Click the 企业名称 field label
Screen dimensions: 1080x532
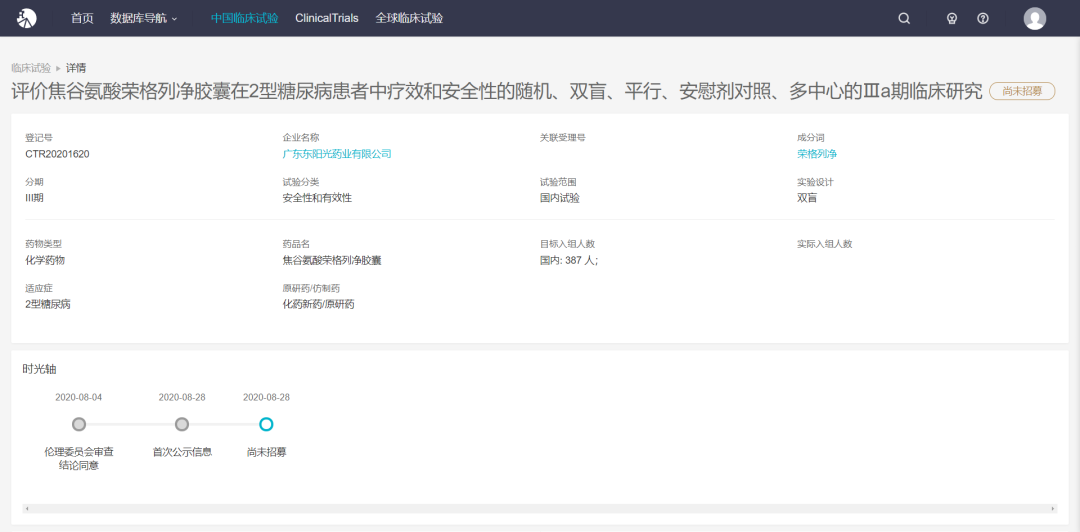[x=301, y=138]
